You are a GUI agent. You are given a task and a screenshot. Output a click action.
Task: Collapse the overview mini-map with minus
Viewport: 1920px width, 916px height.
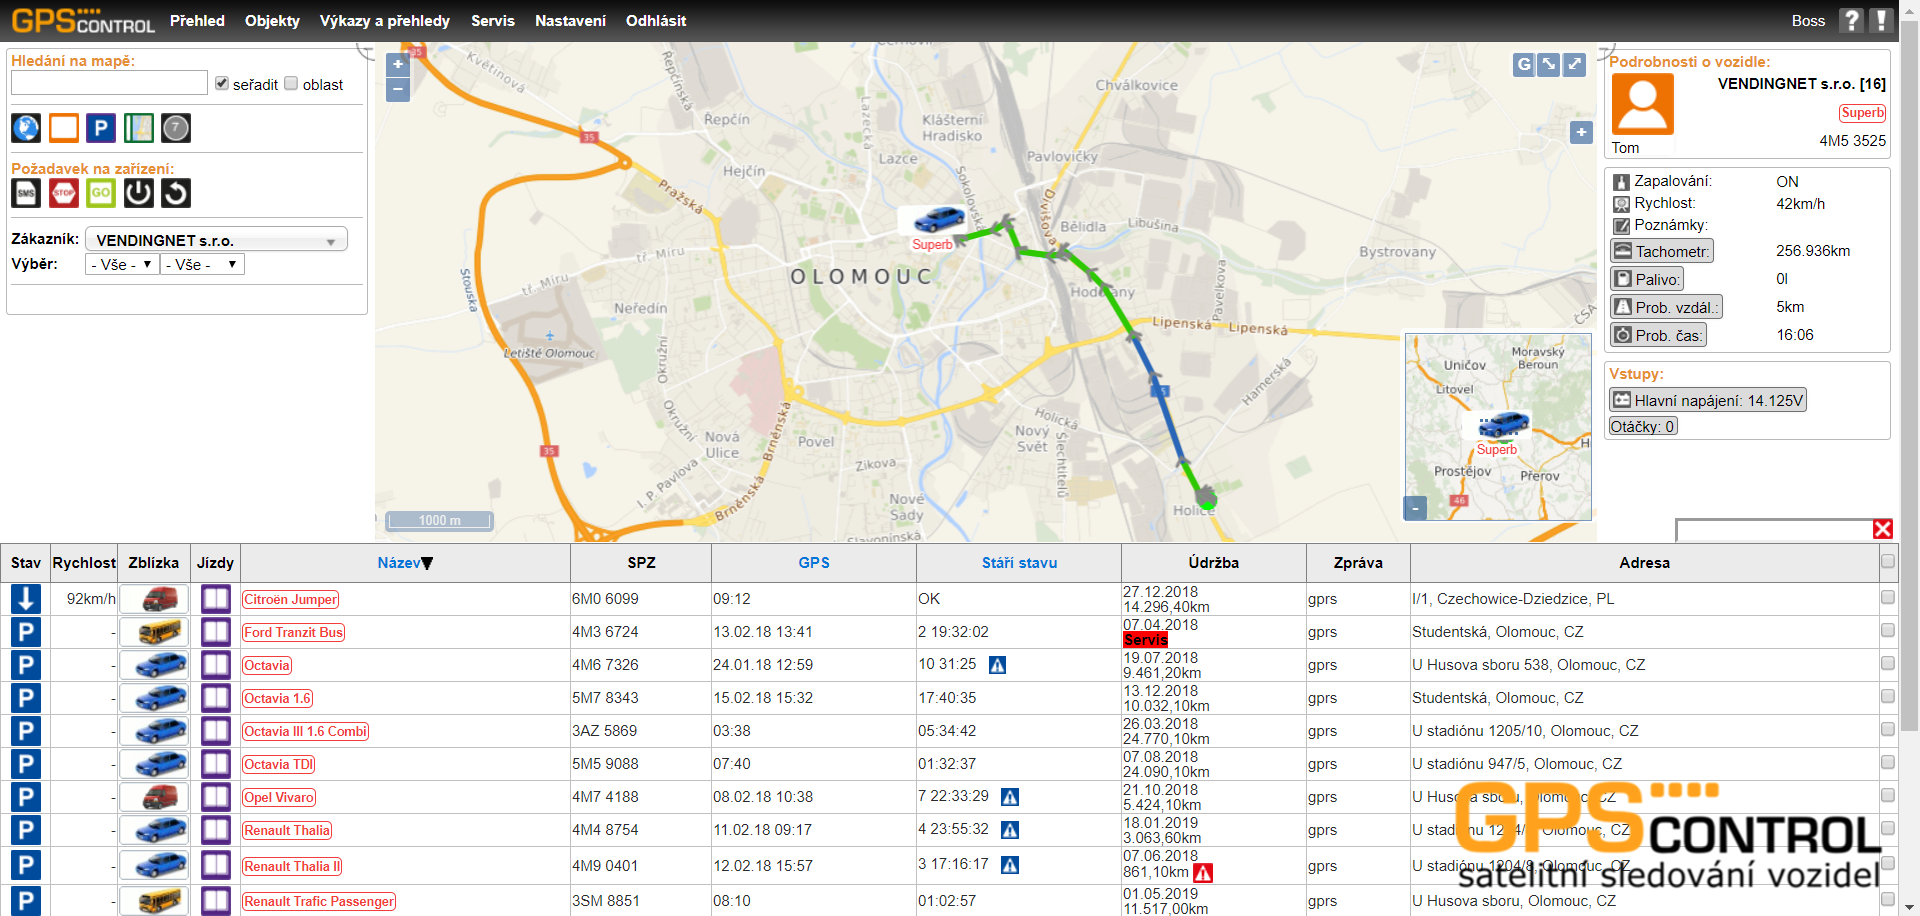click(x=1415, y=508)
